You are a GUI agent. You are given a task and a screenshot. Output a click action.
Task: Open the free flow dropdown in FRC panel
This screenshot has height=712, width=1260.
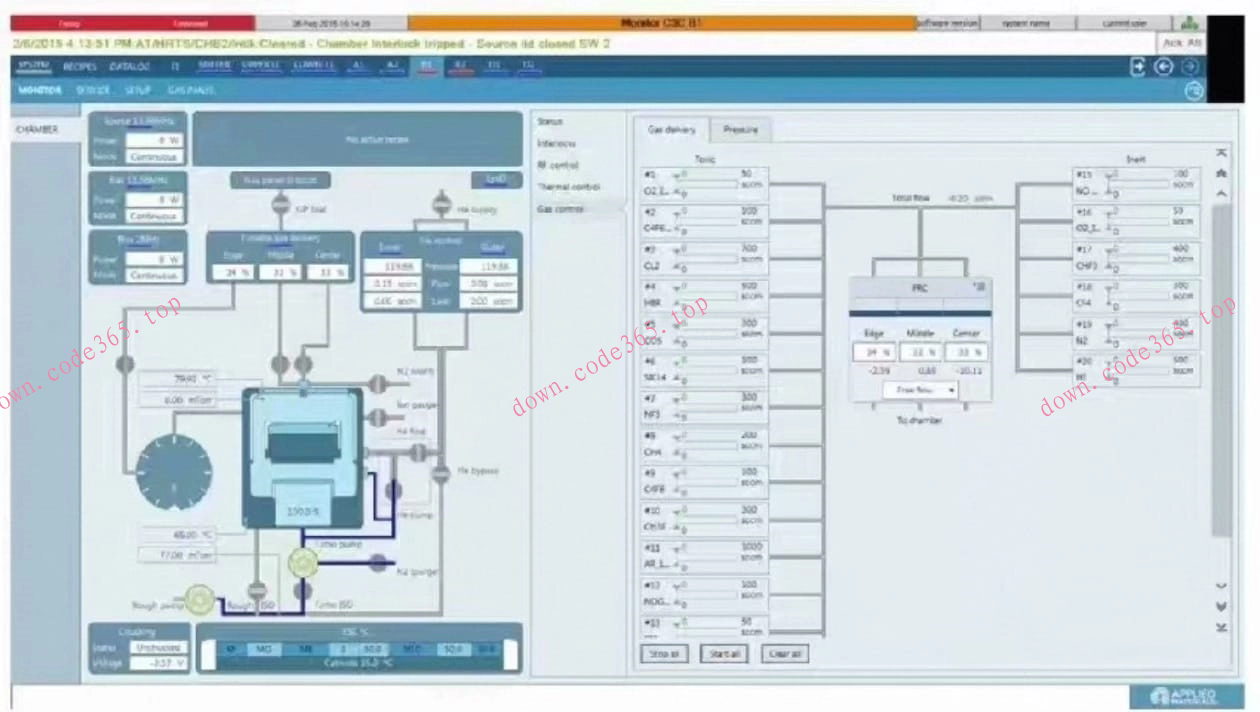[x=920, y=390]
